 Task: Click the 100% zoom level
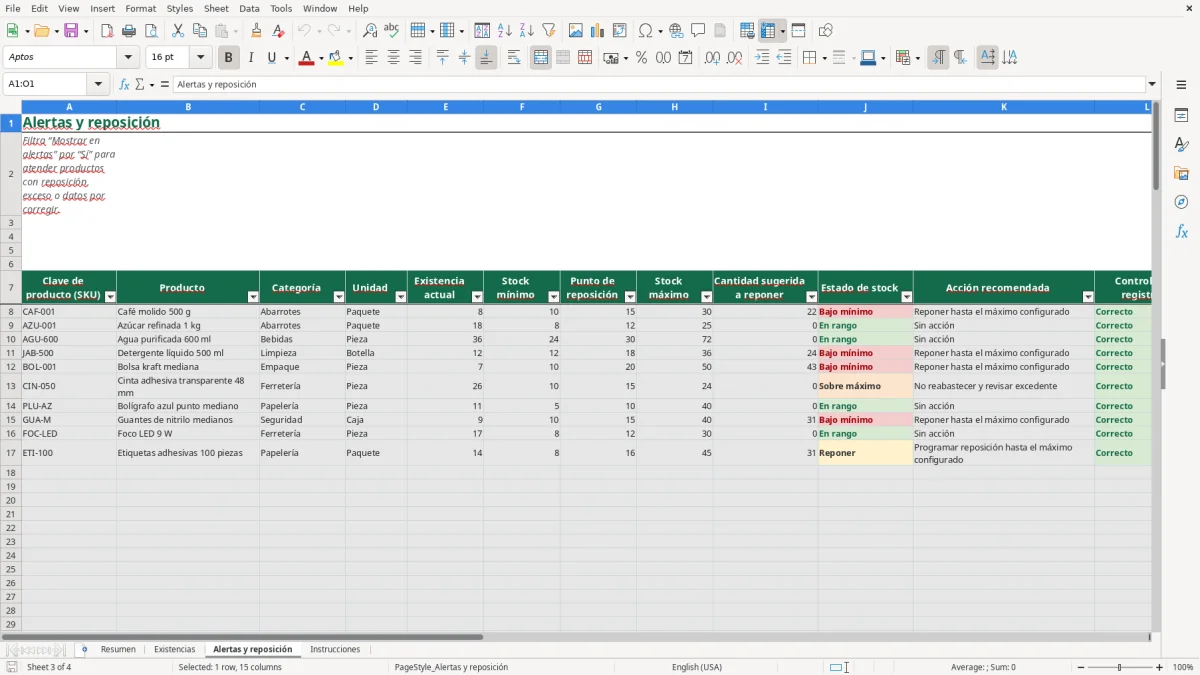tap(1183, 667)
